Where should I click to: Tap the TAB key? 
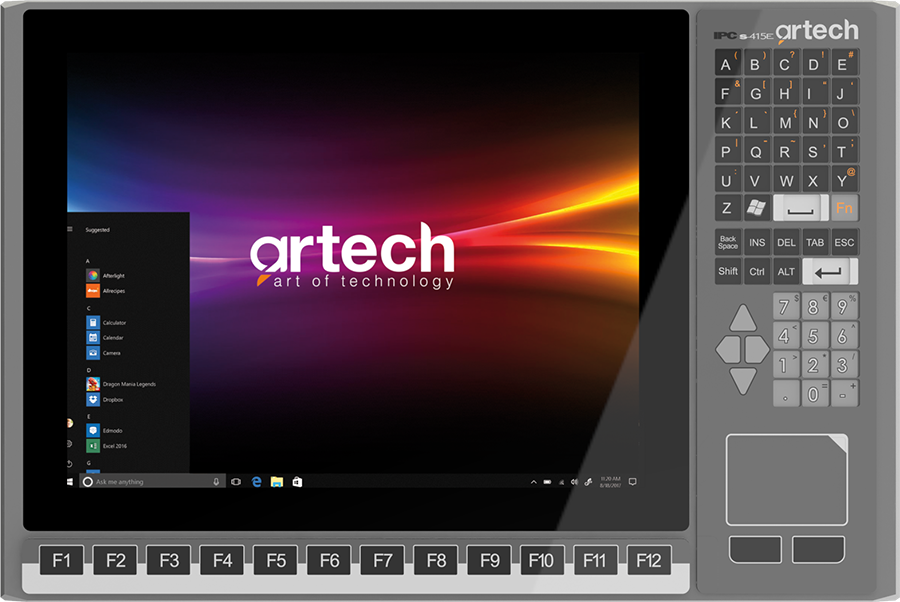(x=815, y=242)
